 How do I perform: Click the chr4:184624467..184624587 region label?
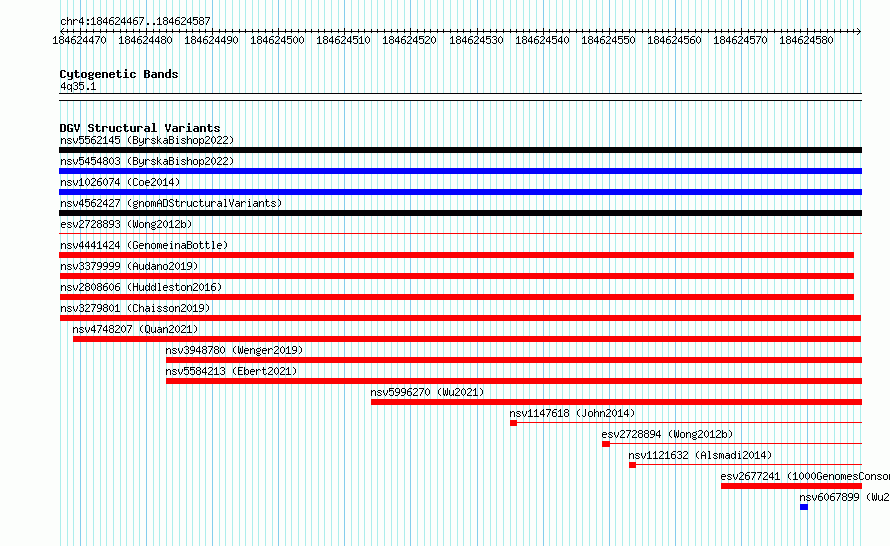coord(135,21)
